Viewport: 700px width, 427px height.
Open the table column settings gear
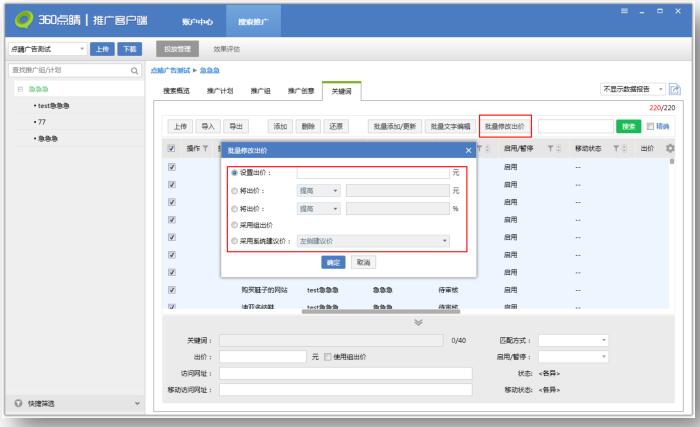tap(670, 149)
